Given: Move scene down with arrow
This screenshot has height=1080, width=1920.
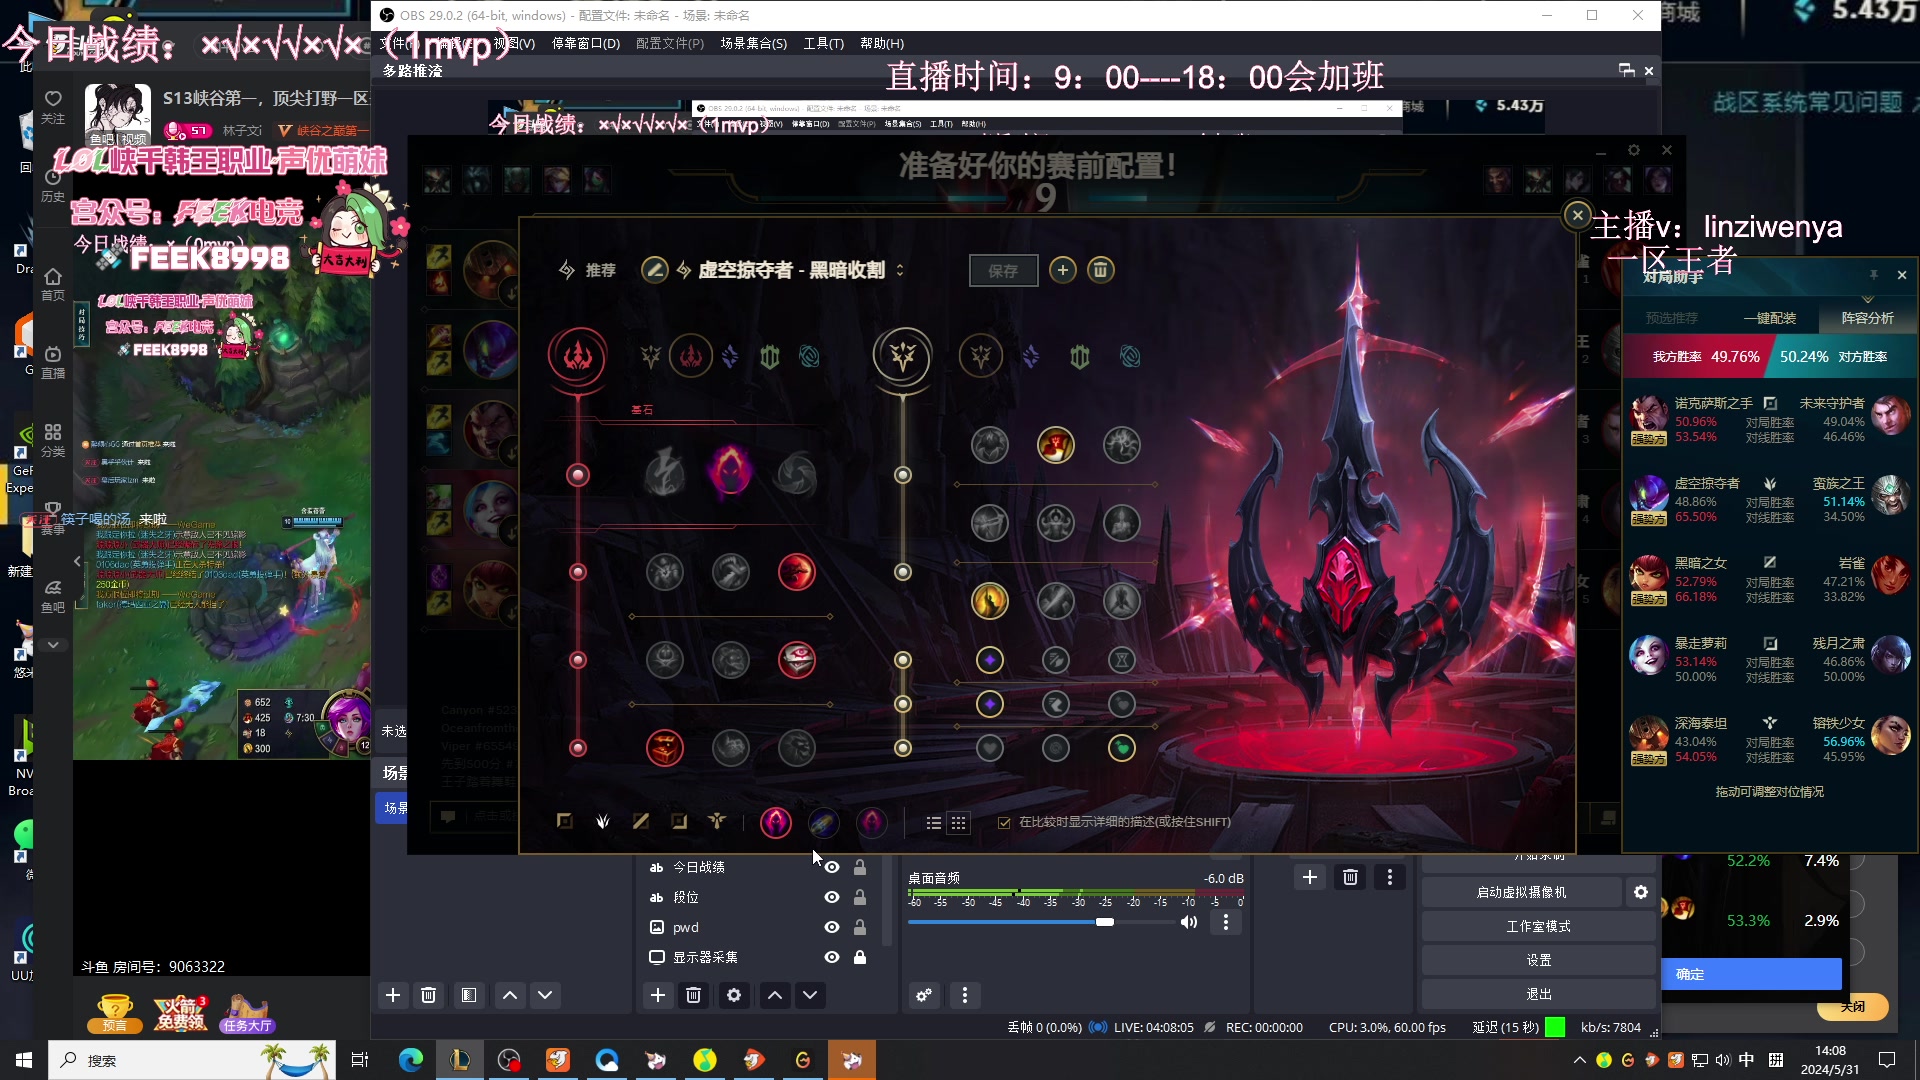Looking at the screenshot, I should point(545,995).
